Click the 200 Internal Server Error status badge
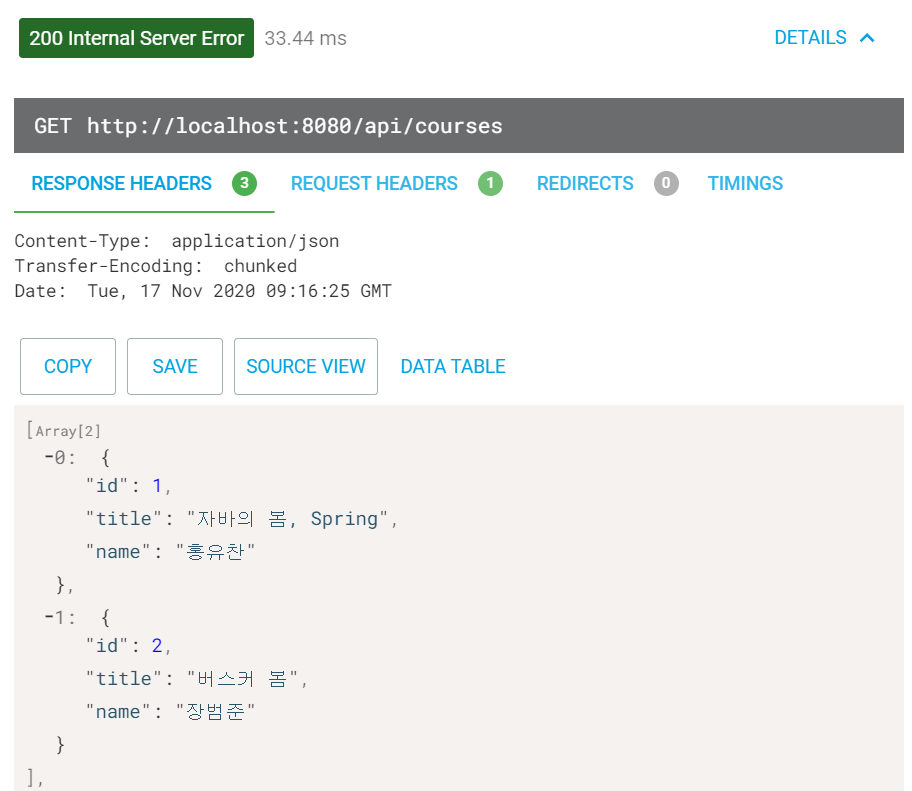Screen dimensions: 912x791 click(x=137, y=38)
